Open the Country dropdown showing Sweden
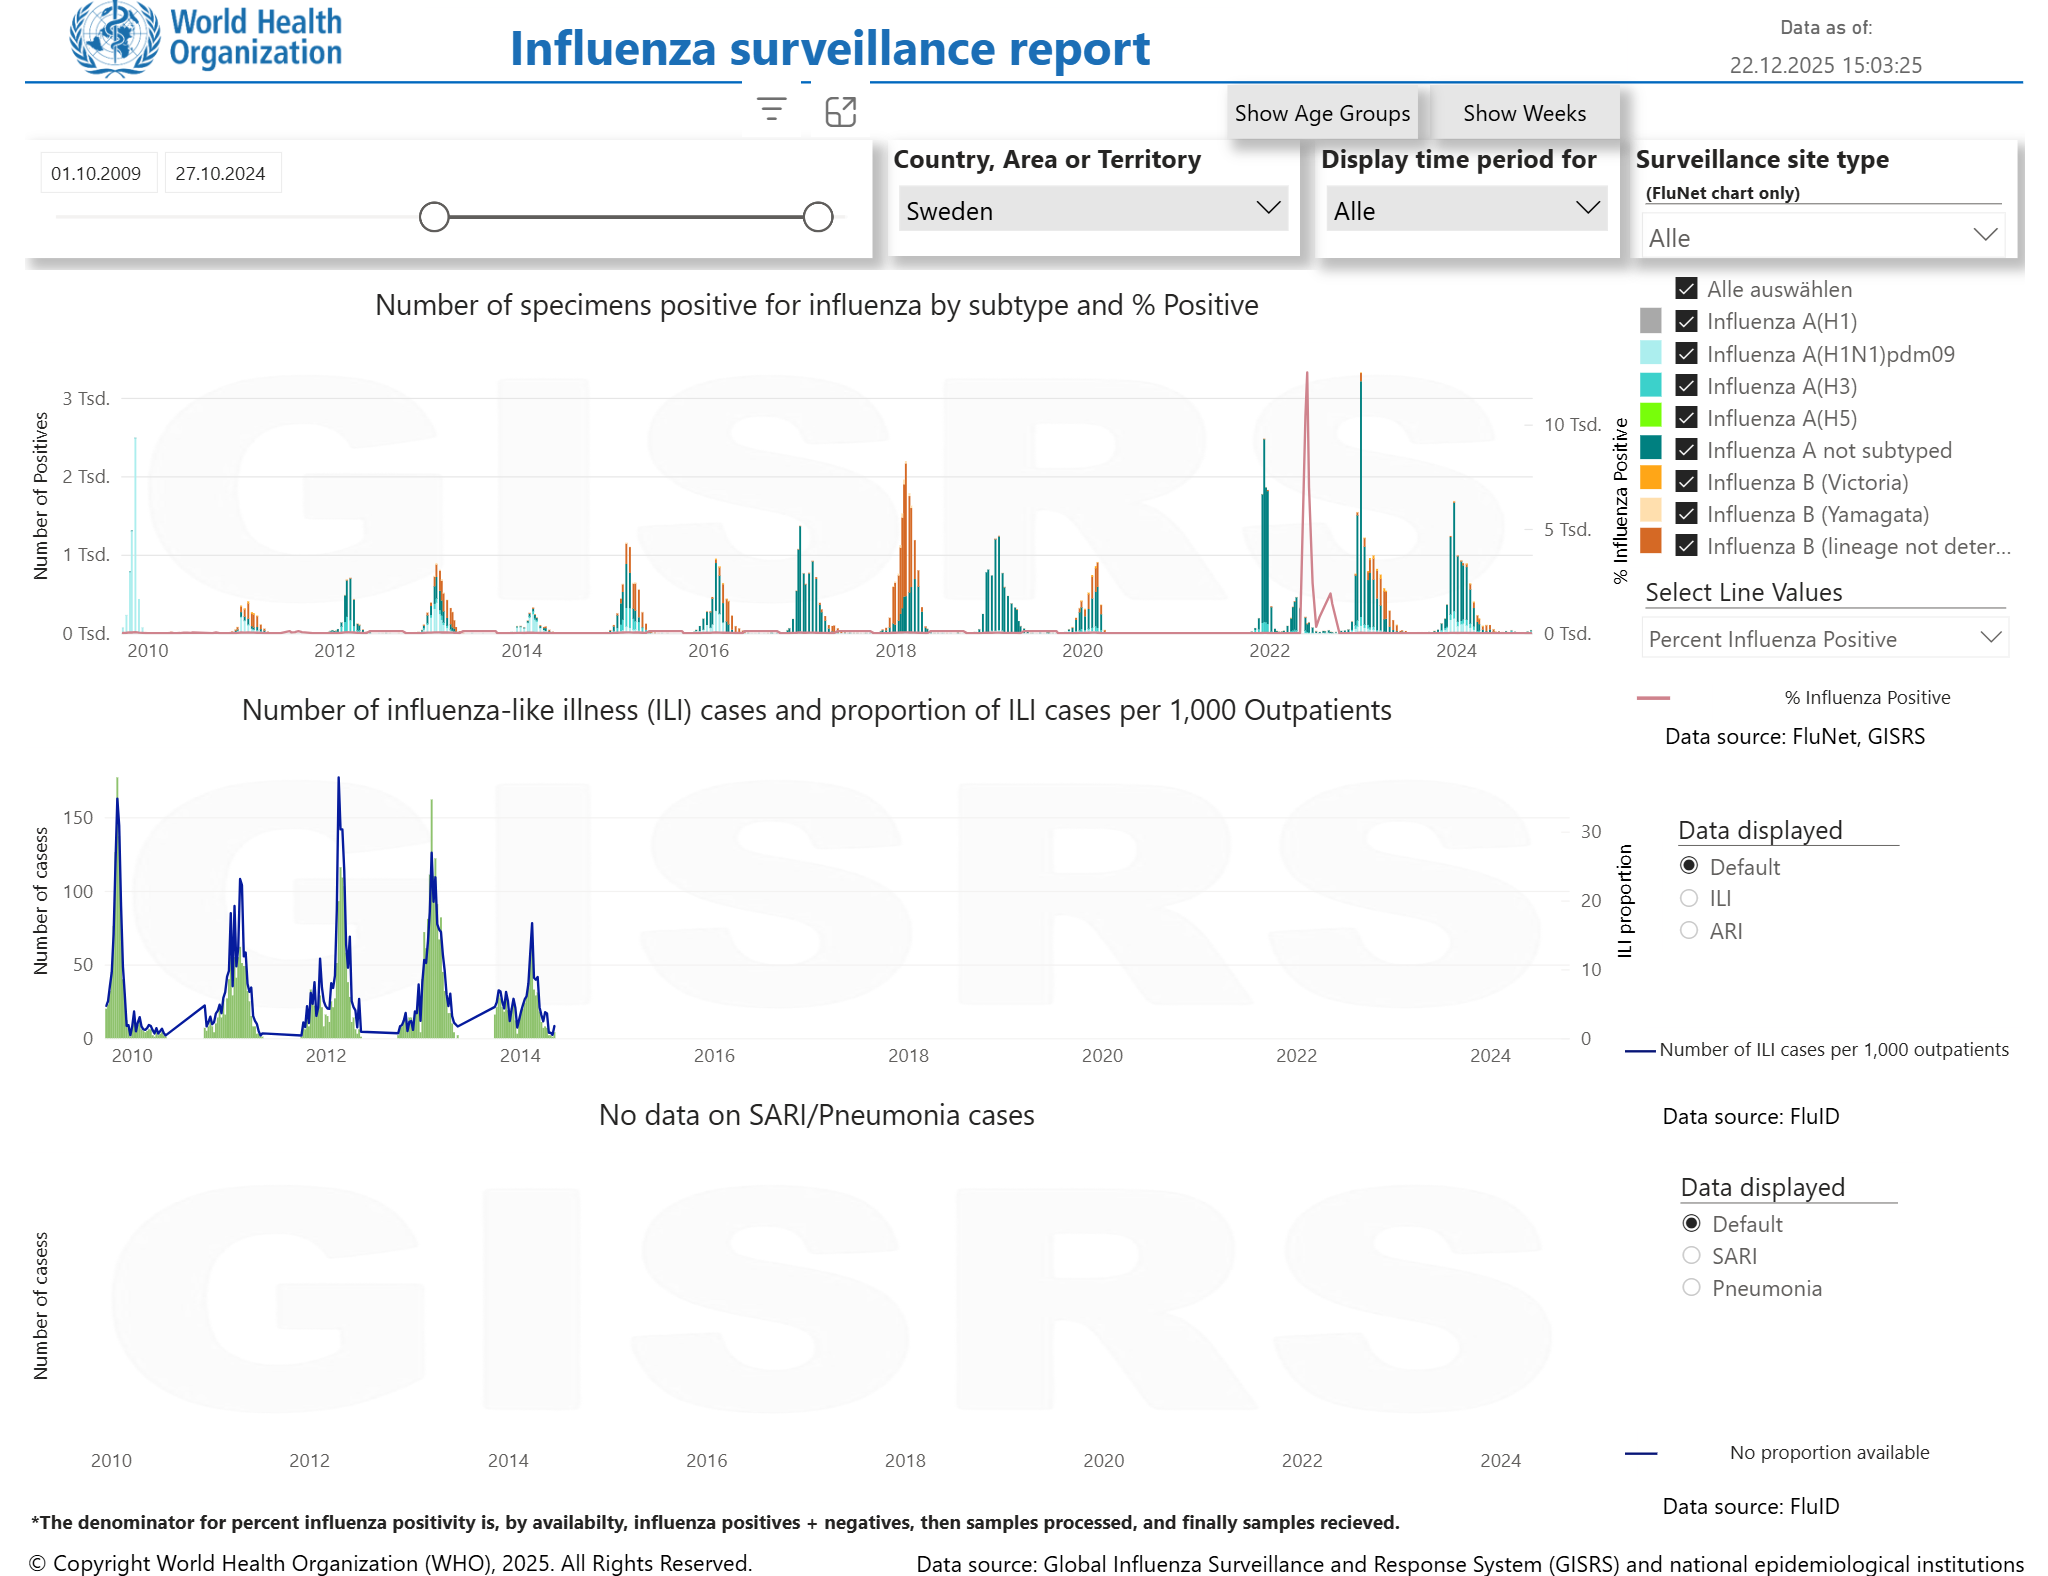Image resolution: width=2048 pixels, height=1576 pixels. (1092, 210)
